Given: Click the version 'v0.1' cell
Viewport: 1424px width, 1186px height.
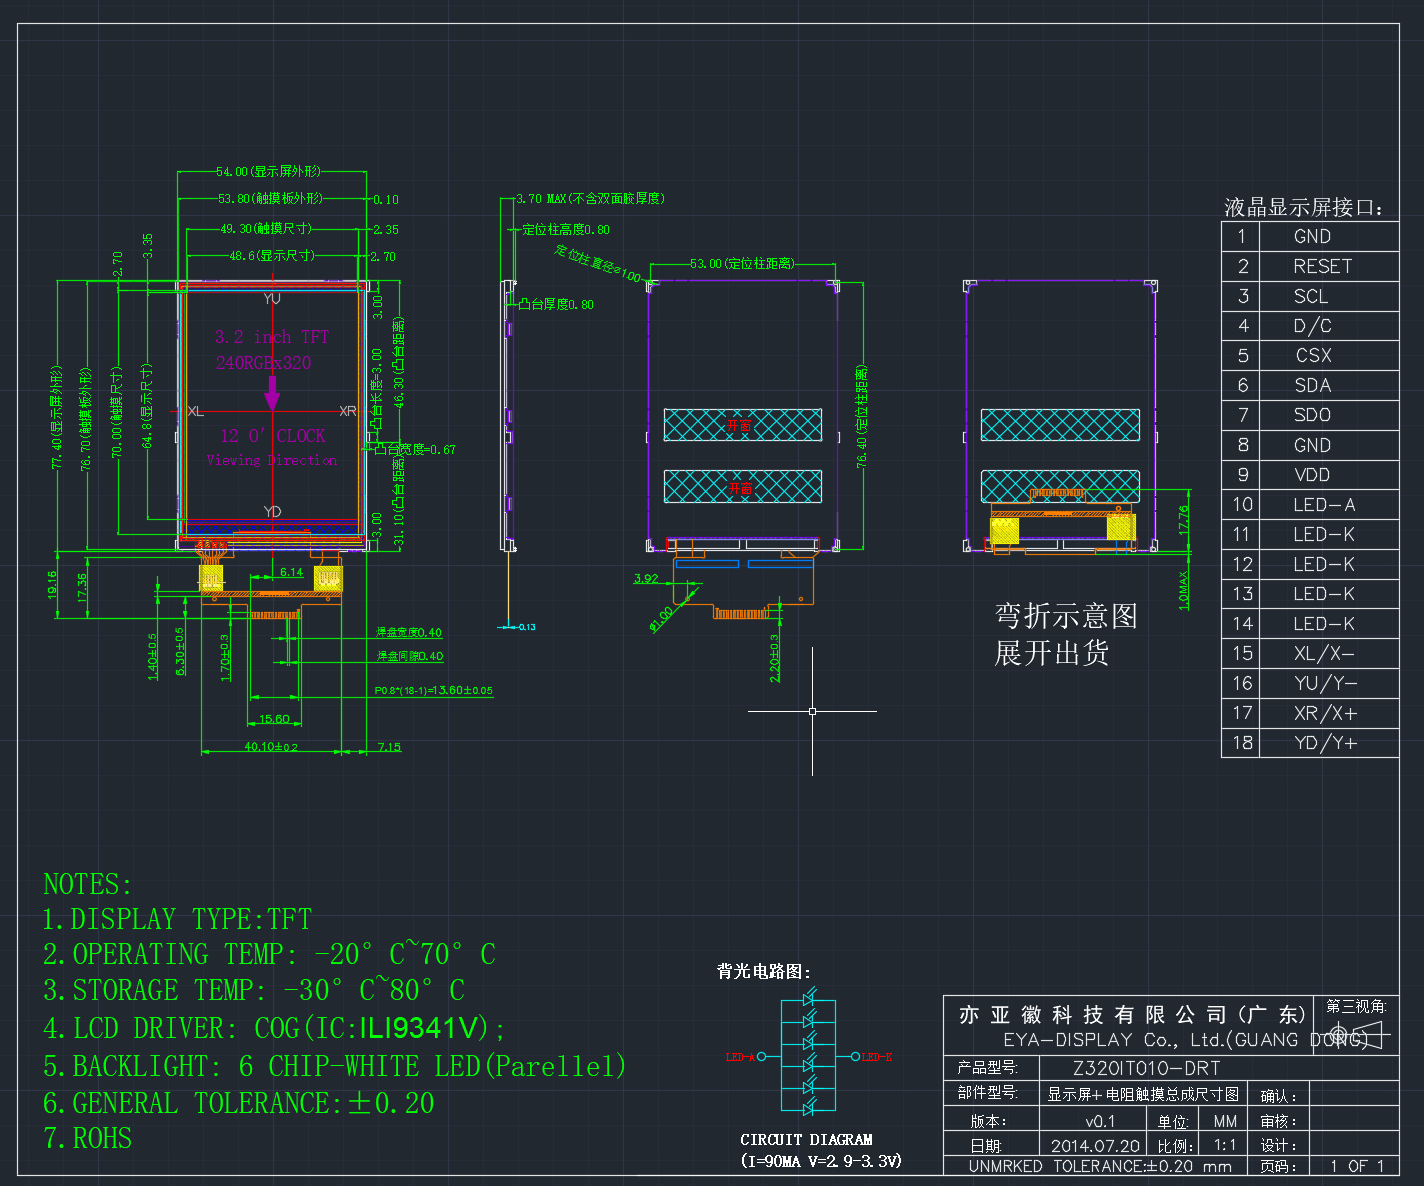Looking at the screenshot, I should click(1100, 1121).
